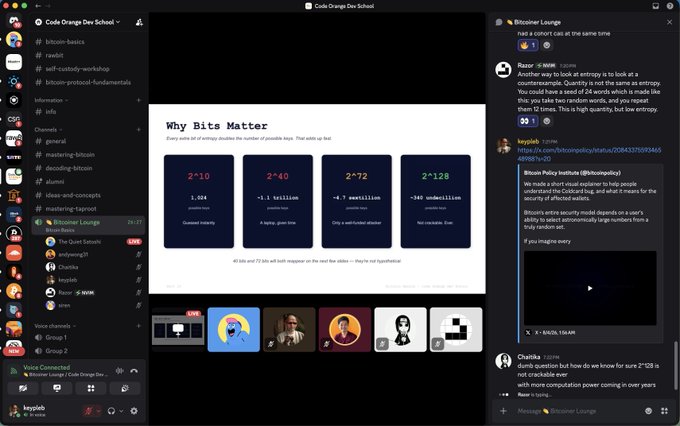Open the CSG server icon

click(14, 119)
